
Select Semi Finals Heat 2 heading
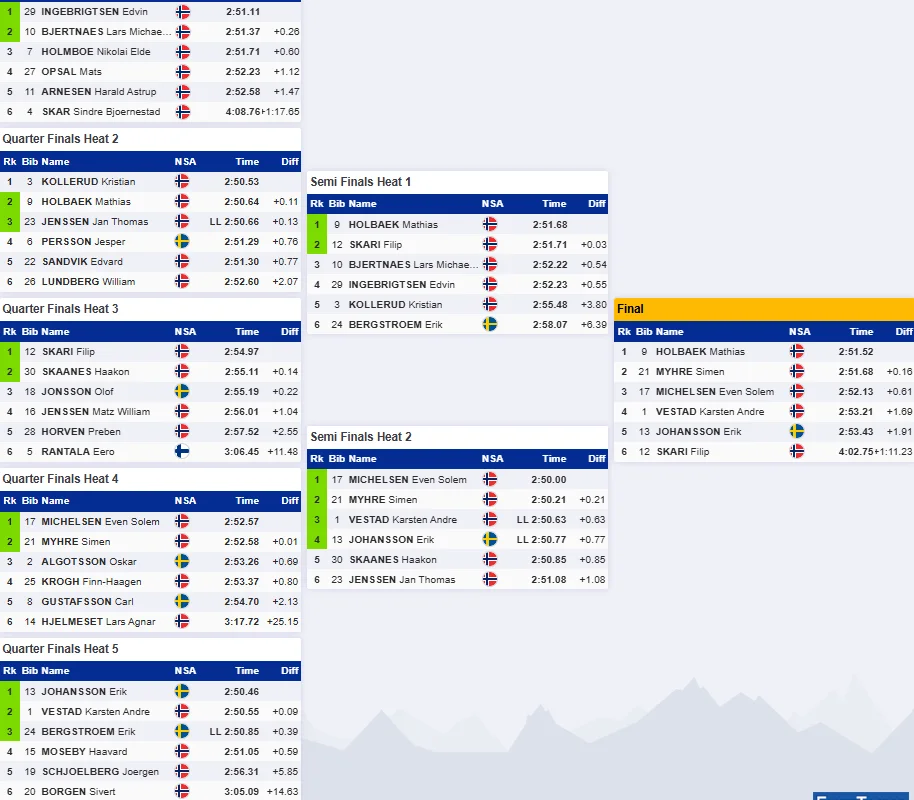point(361,437)
